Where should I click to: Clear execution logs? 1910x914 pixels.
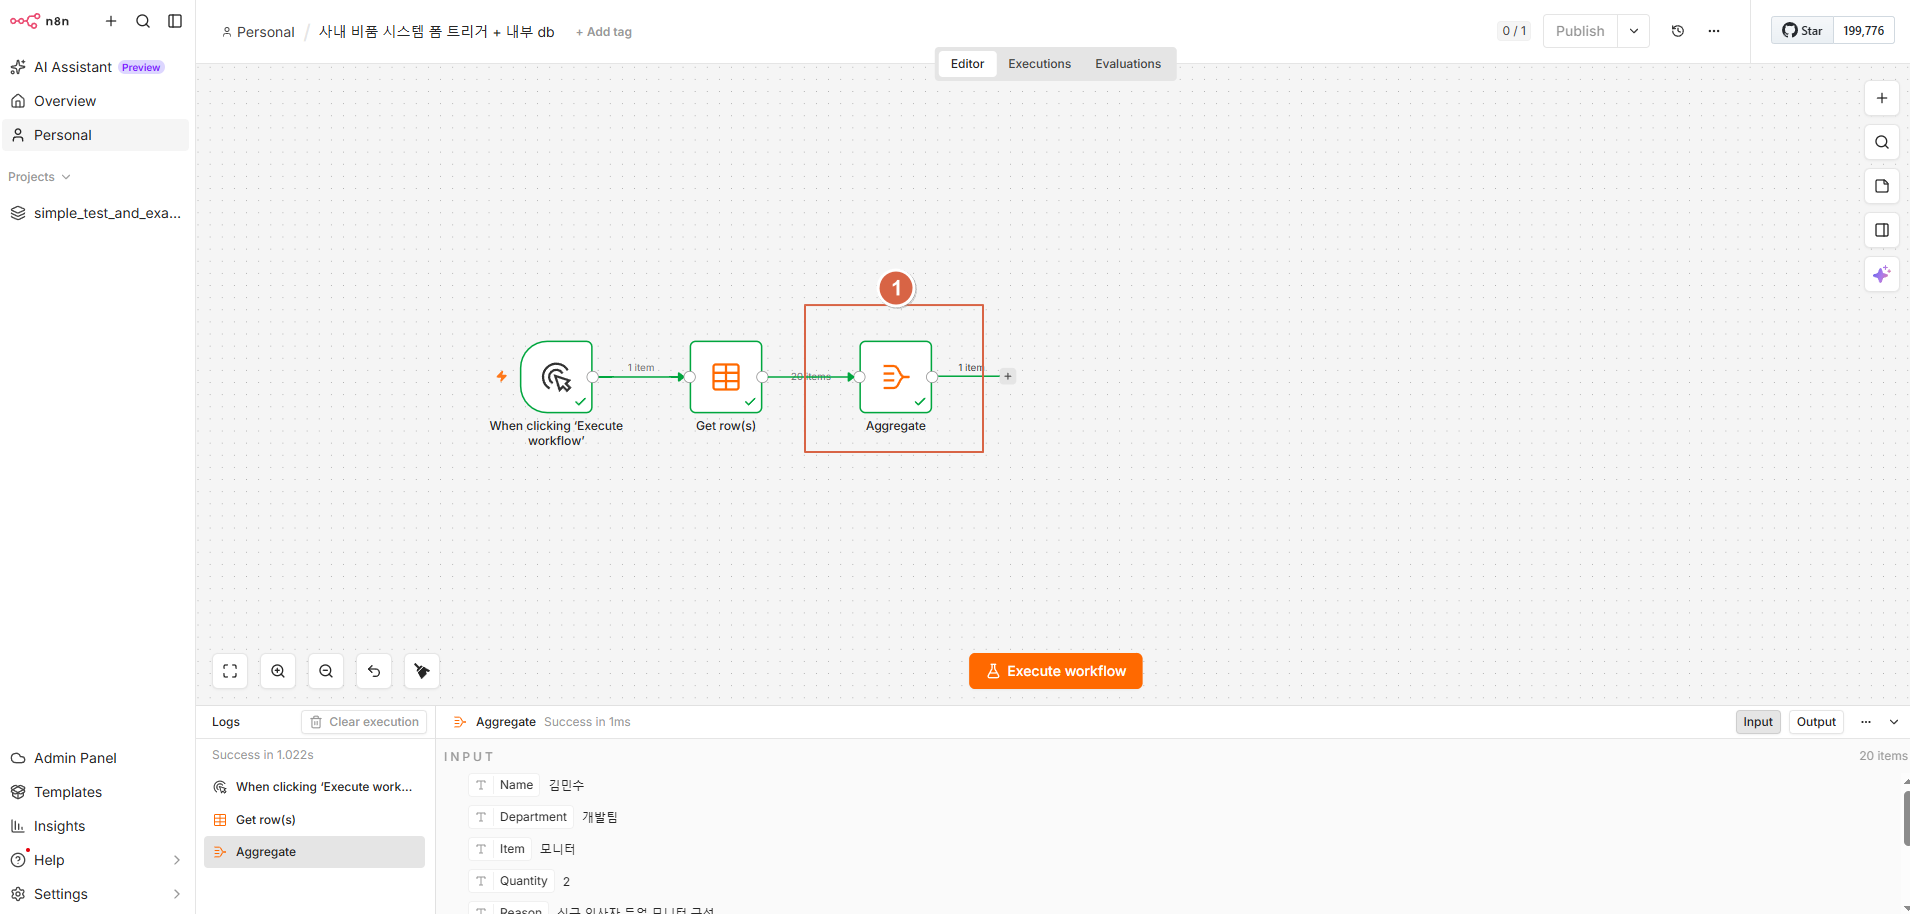(364, 722)
